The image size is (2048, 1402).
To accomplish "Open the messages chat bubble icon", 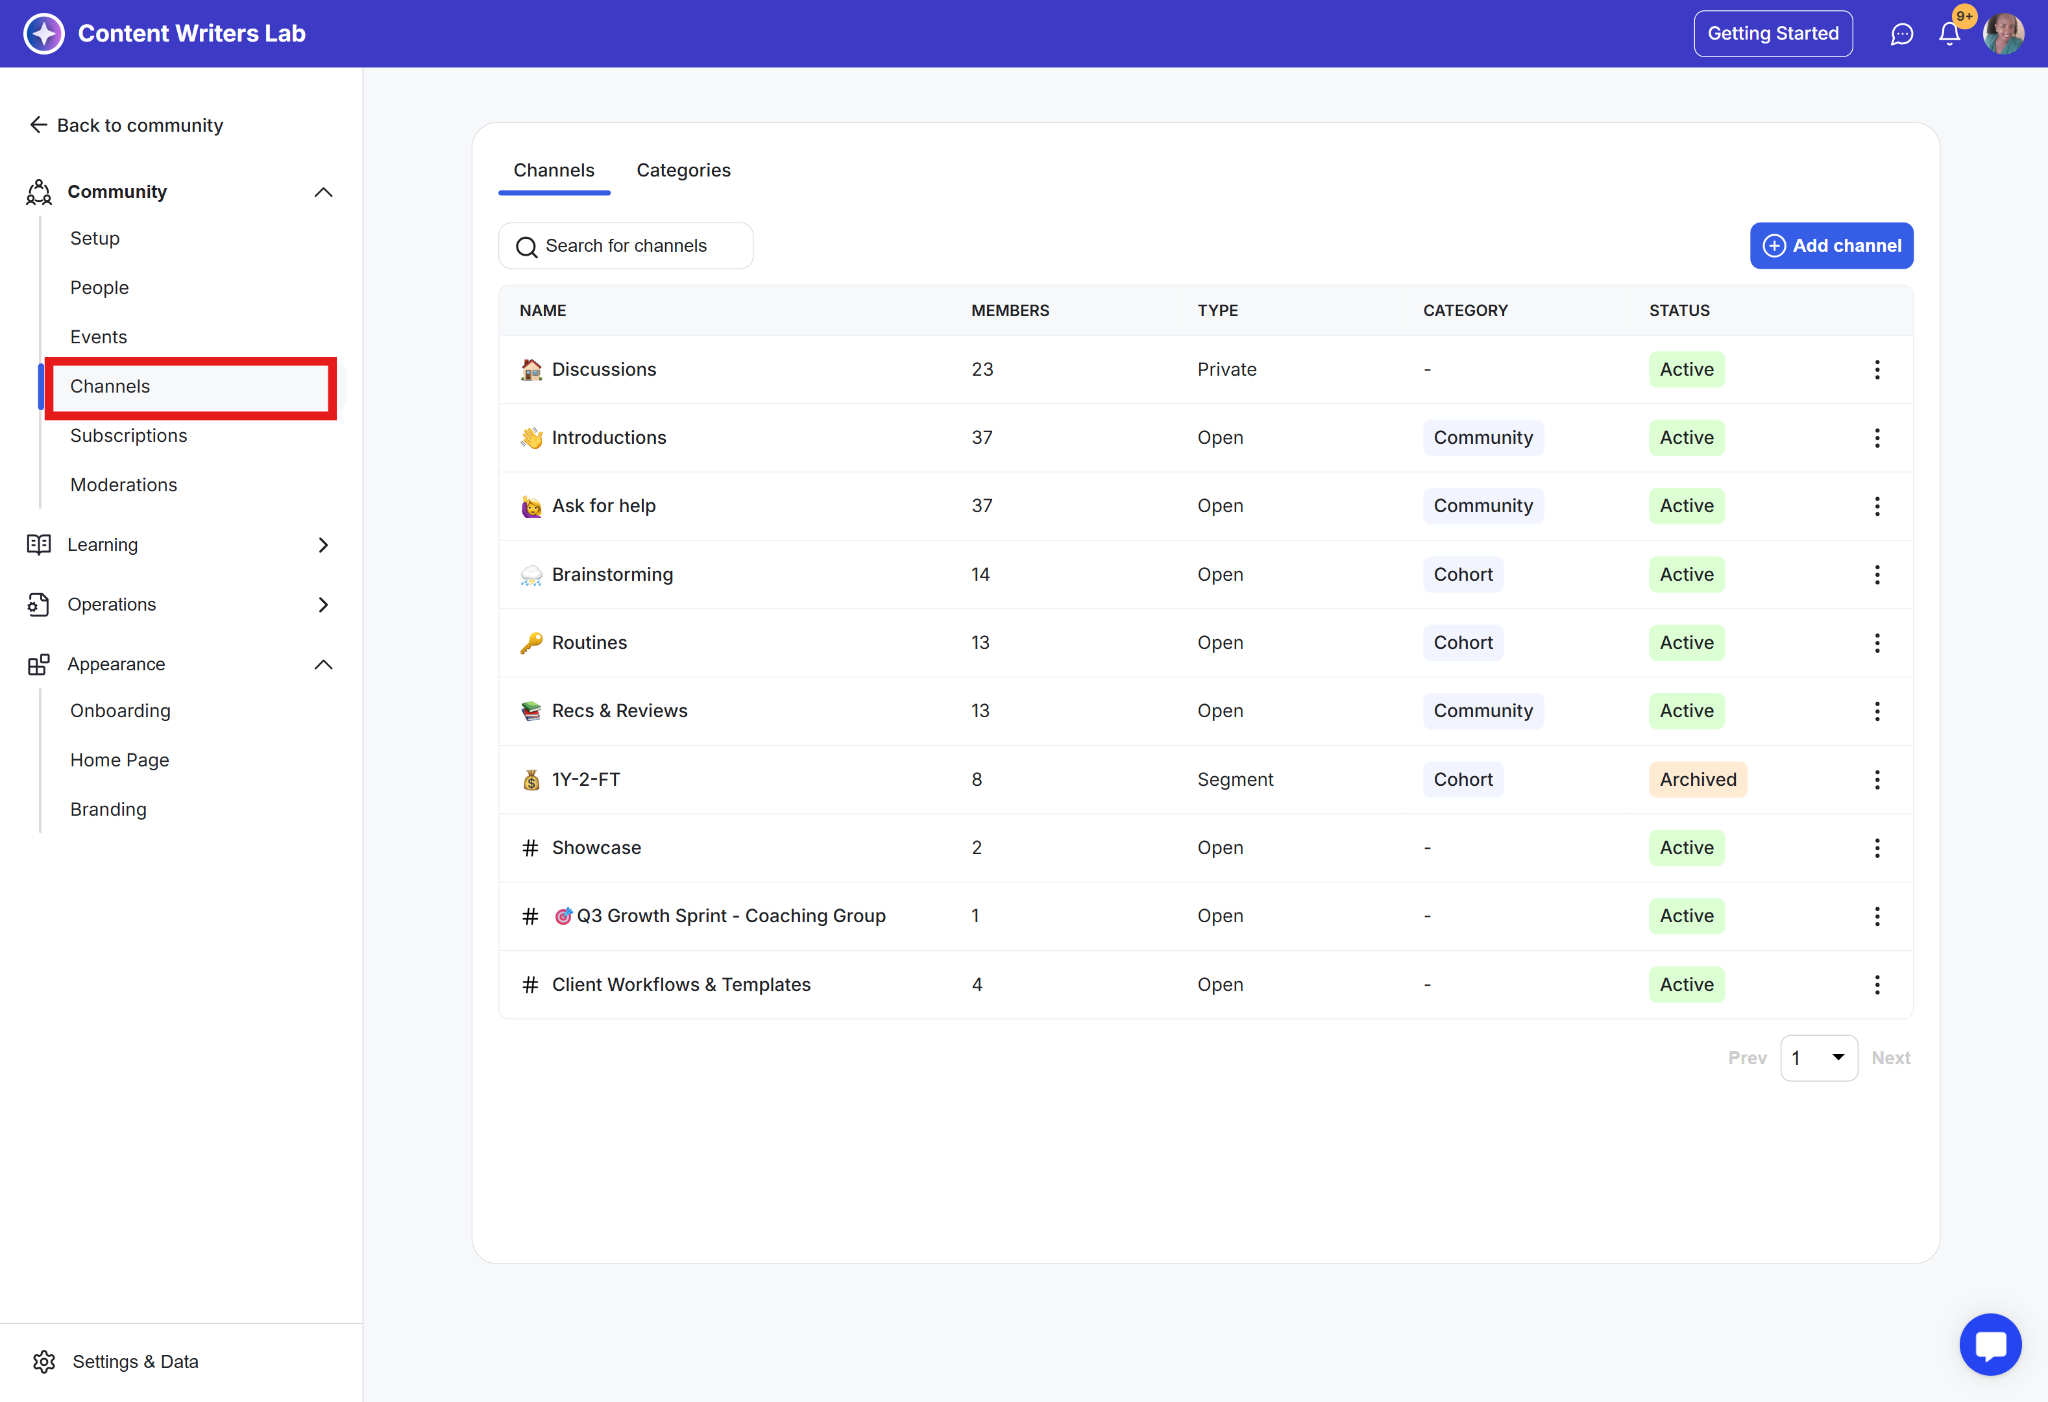I will [1901, 34].
